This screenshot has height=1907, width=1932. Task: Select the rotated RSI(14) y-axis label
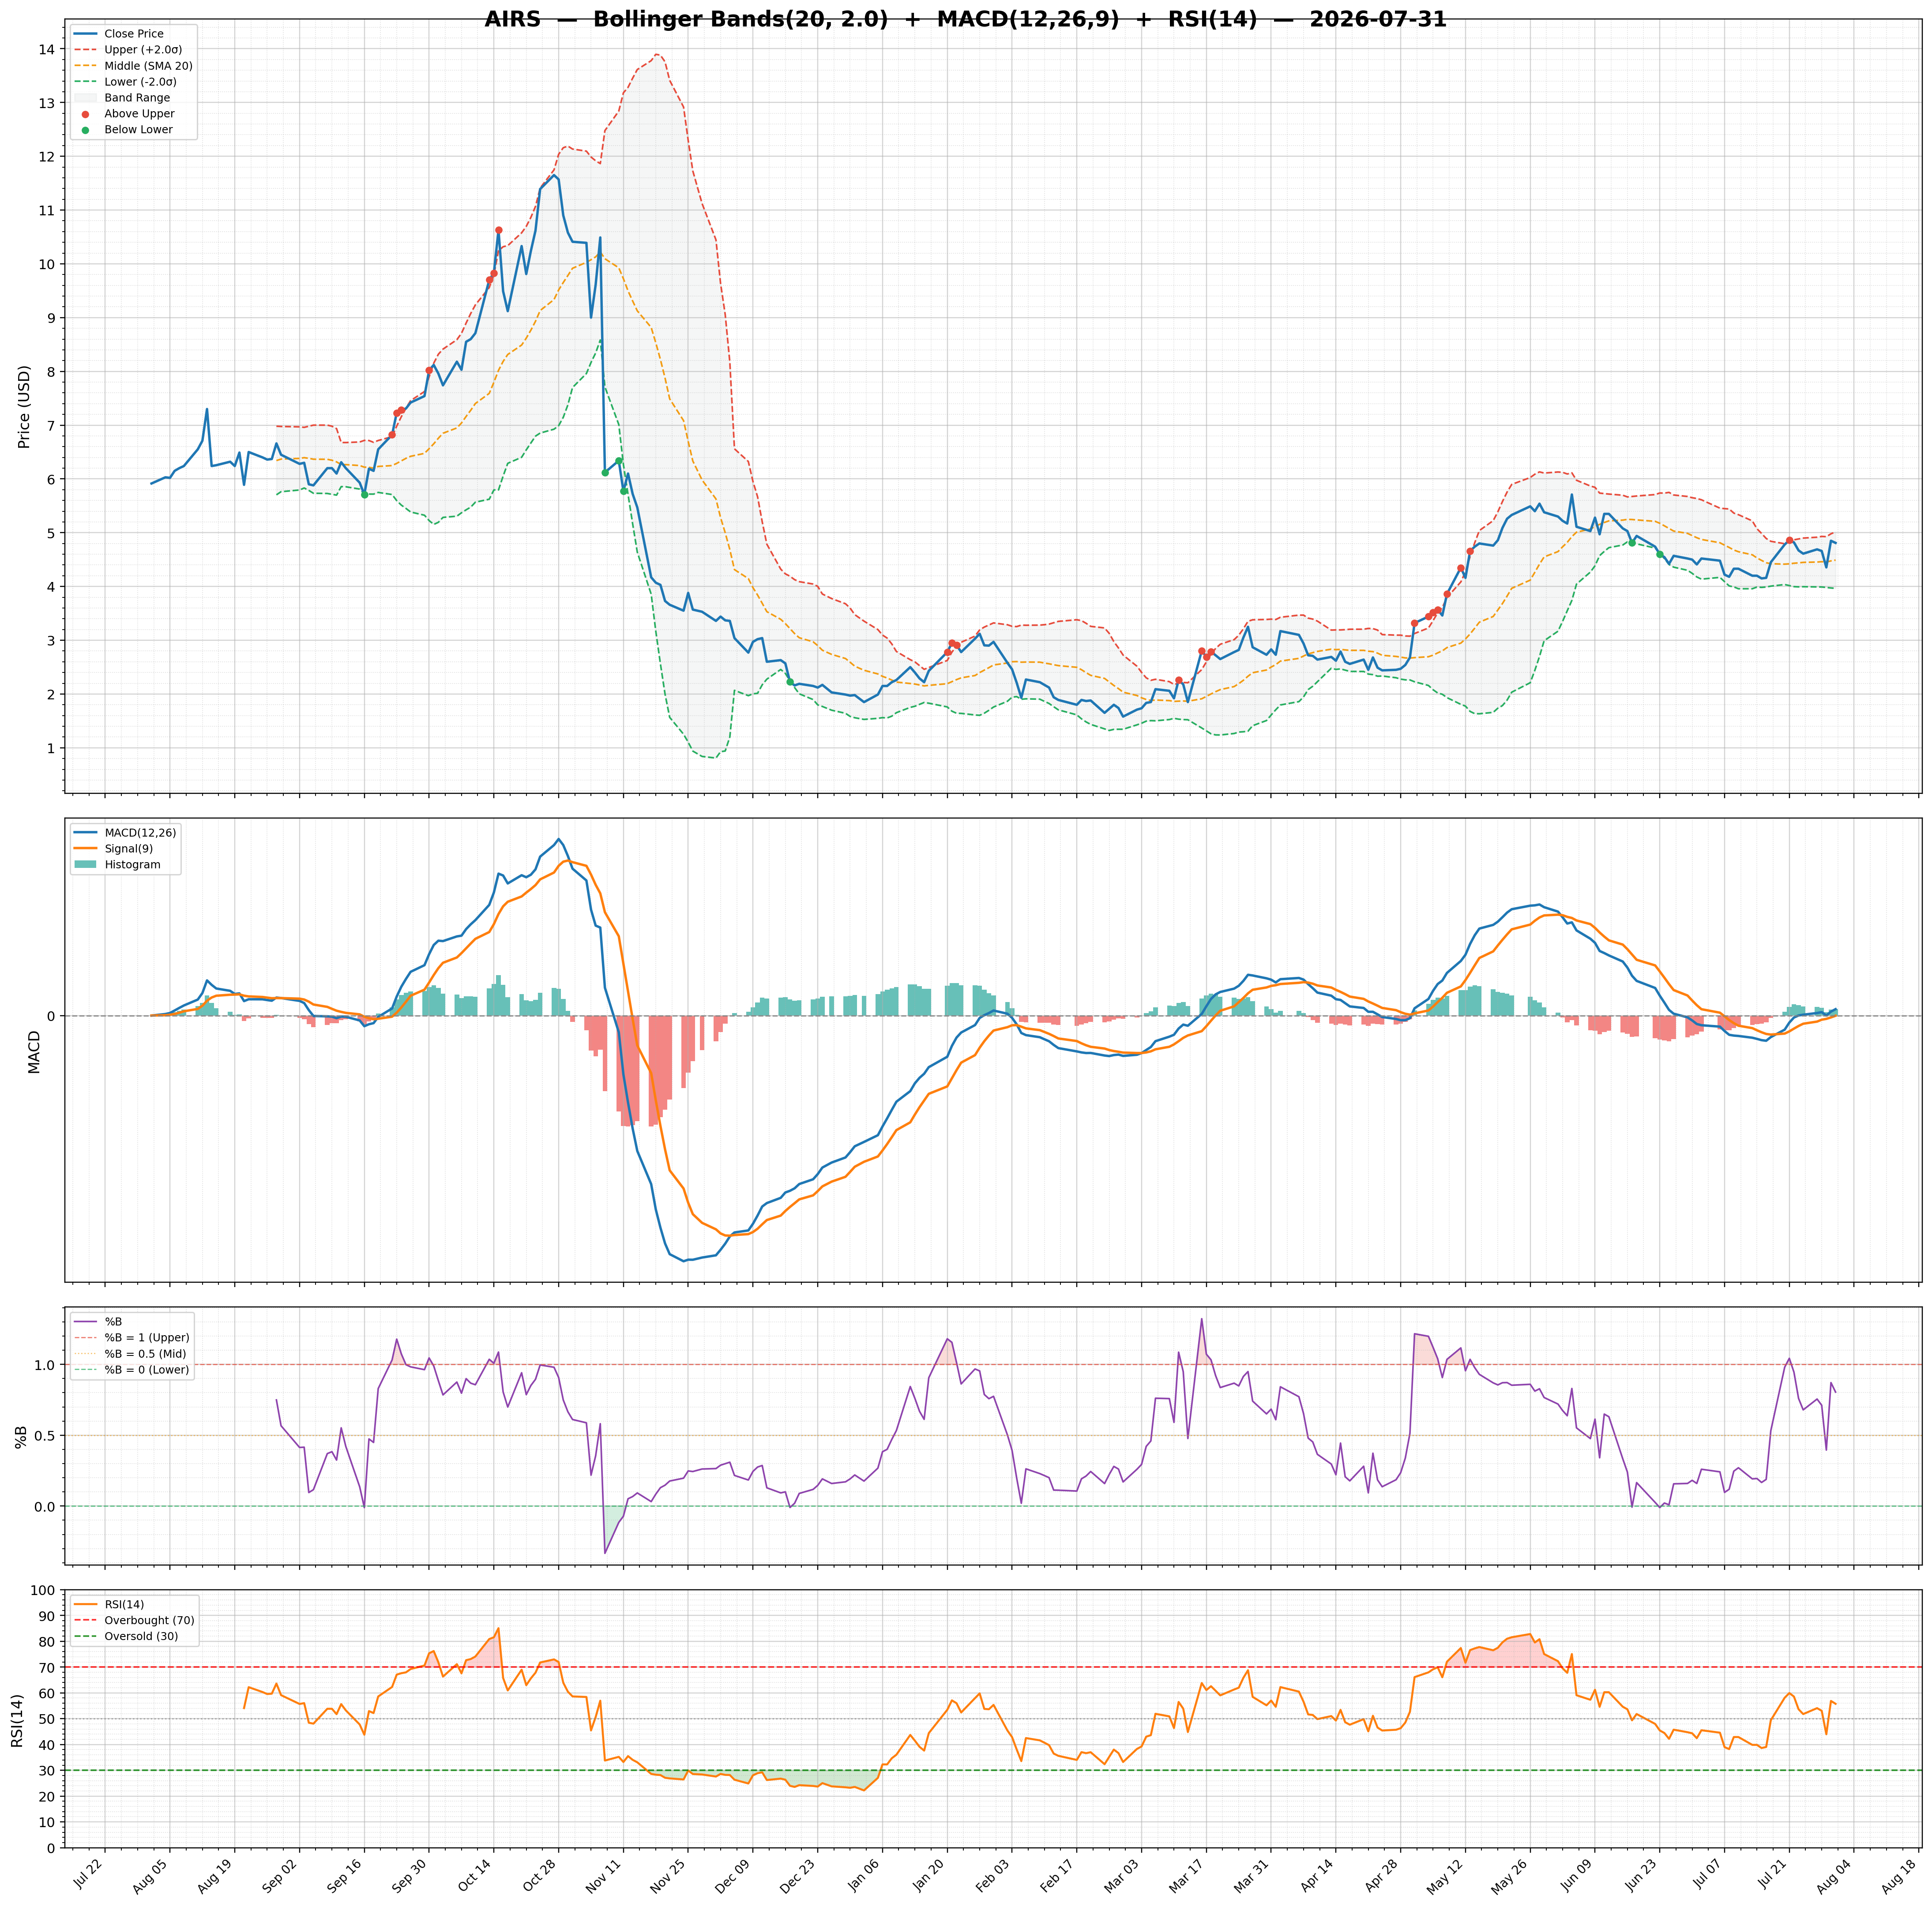18,1721
